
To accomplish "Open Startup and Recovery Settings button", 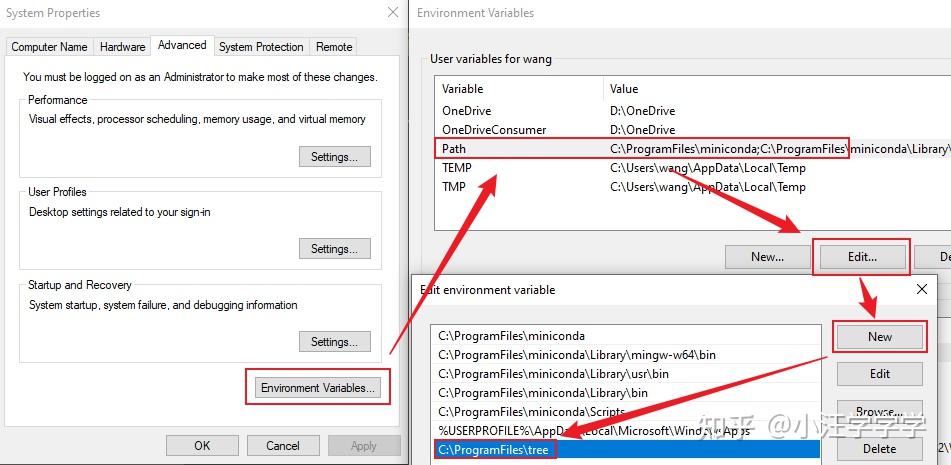I will tap(334, 342).
